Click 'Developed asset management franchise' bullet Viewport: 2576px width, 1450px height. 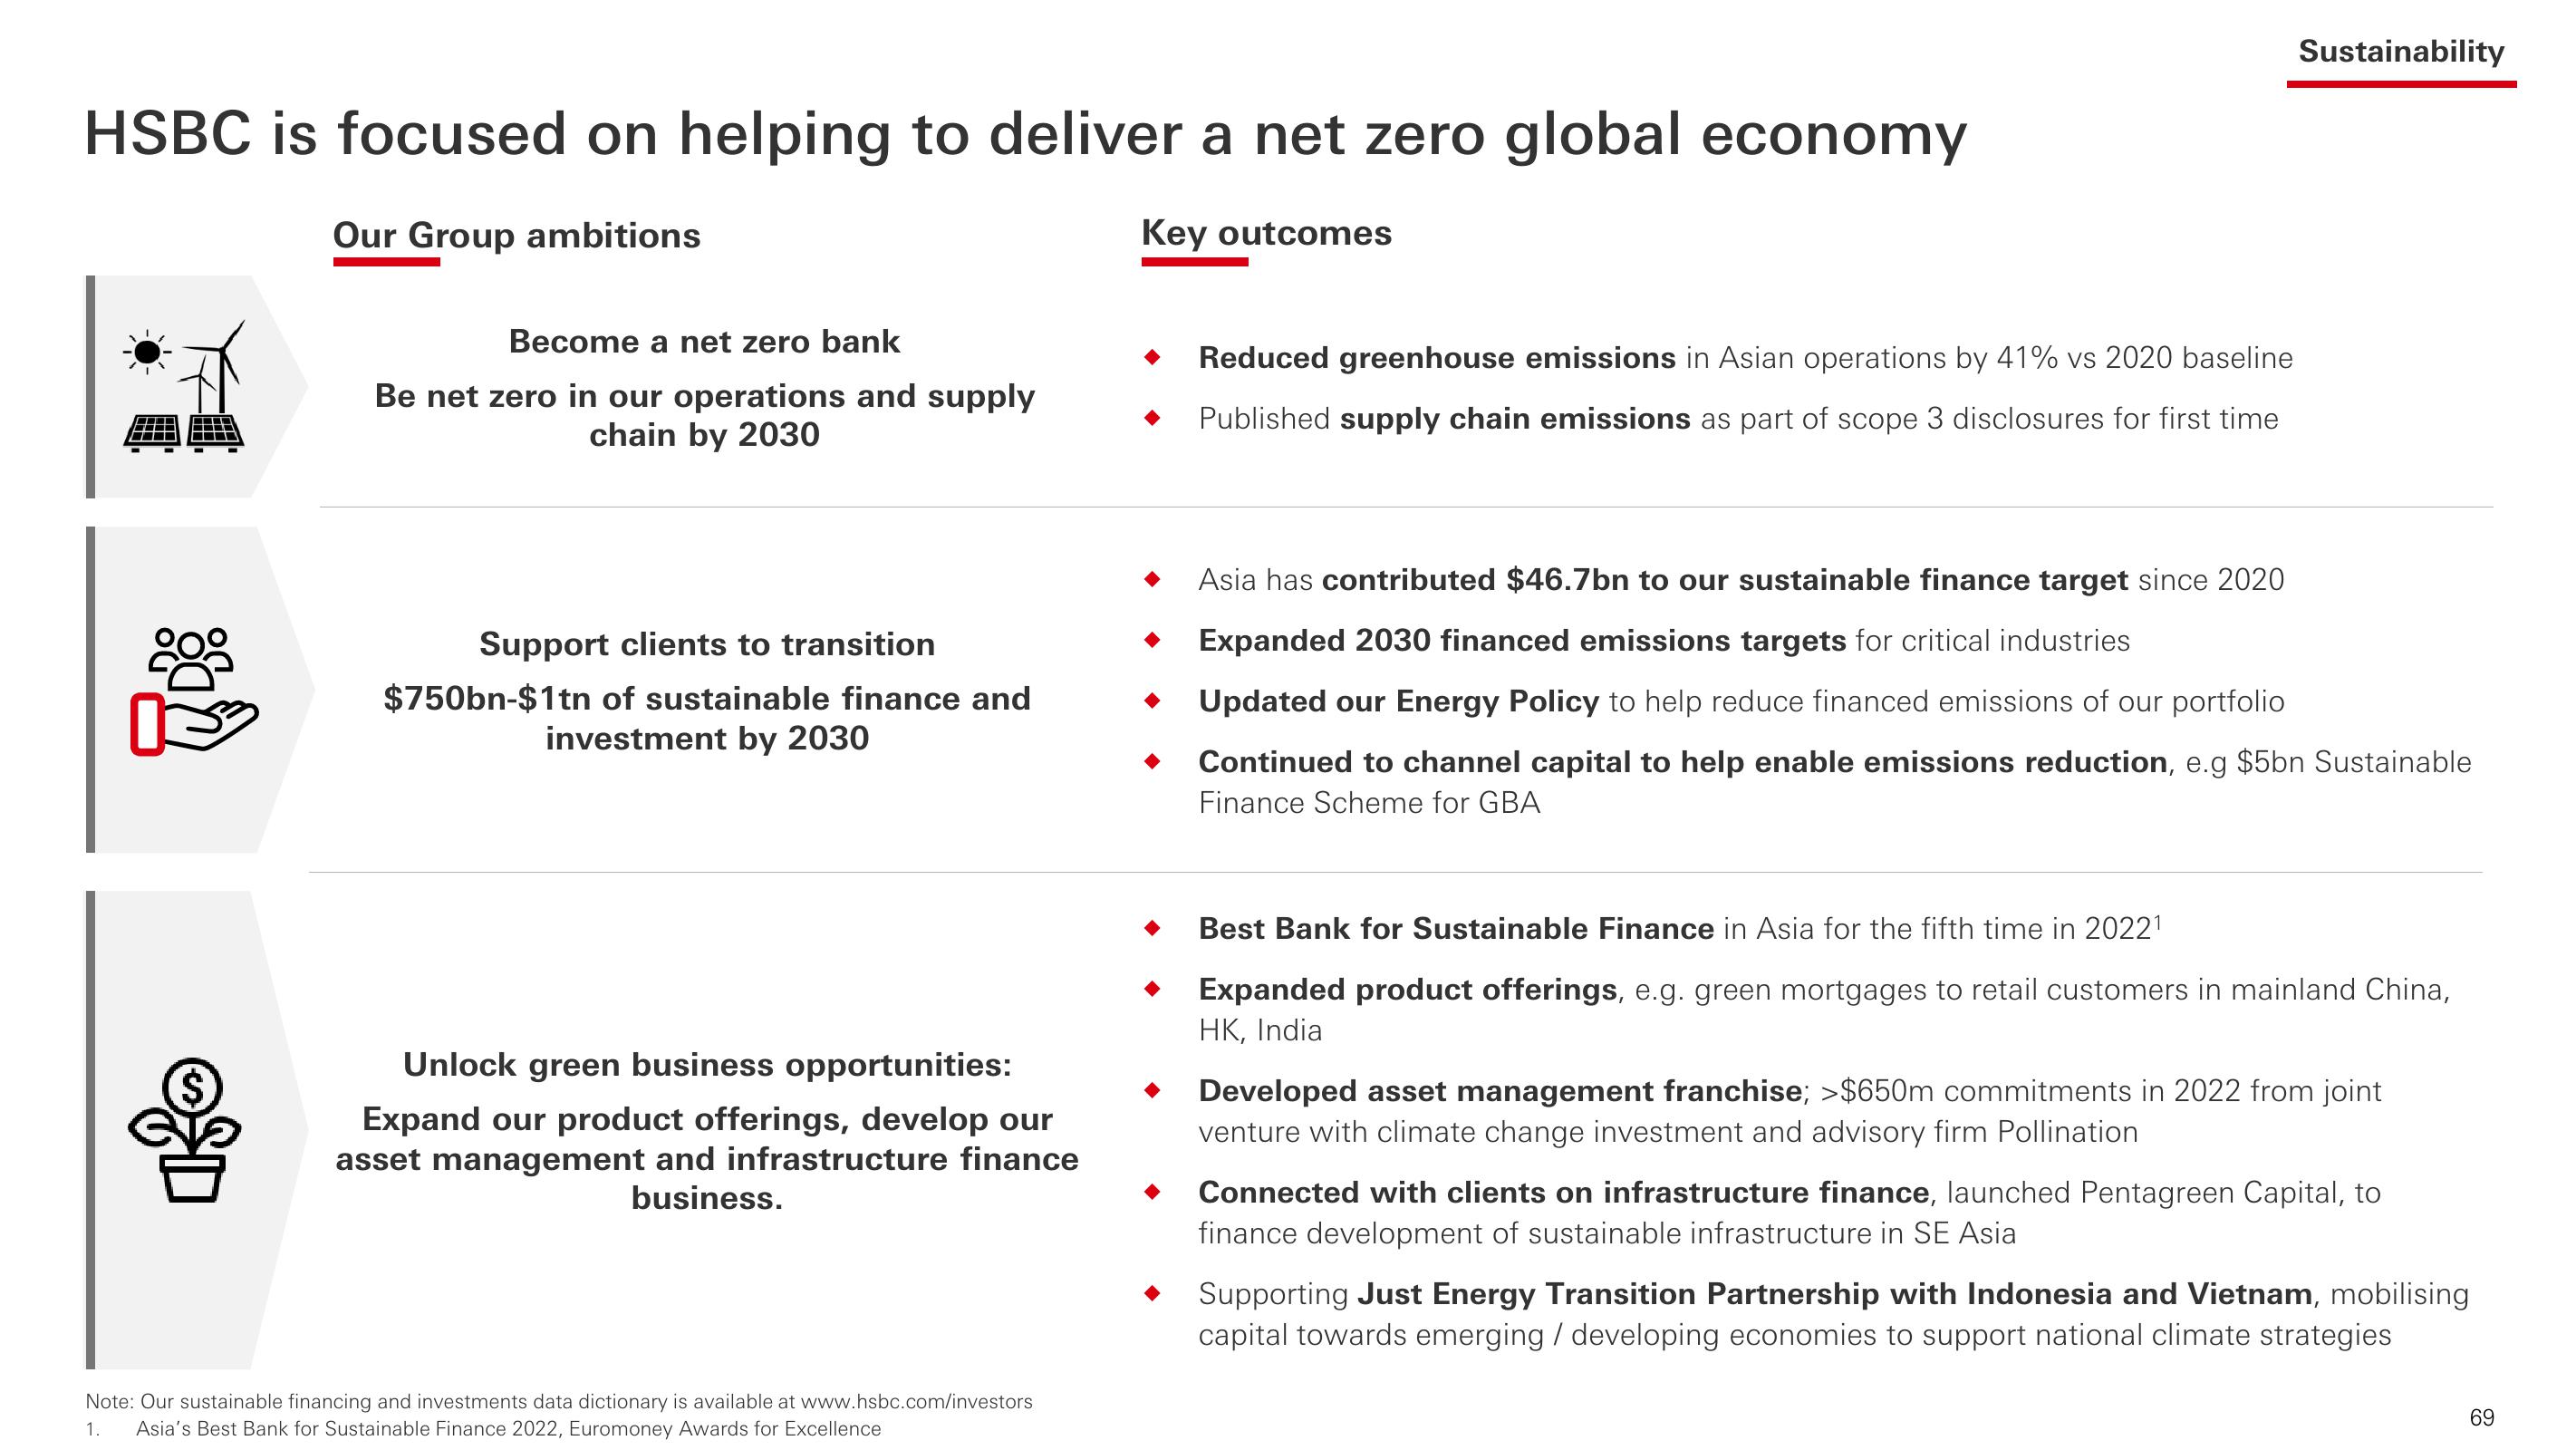click(1790, 1111)
